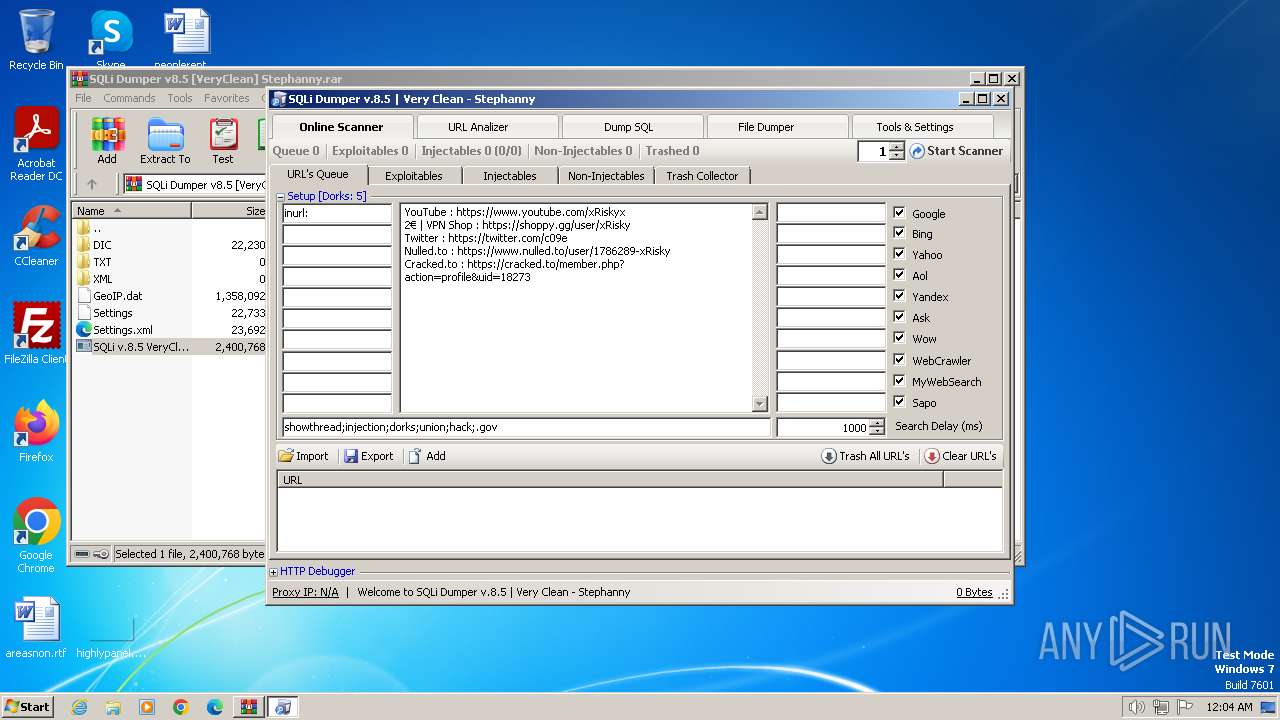Click the Add page icon
This screenshot has width=1280, height=720.
click(x=415, y=456)
